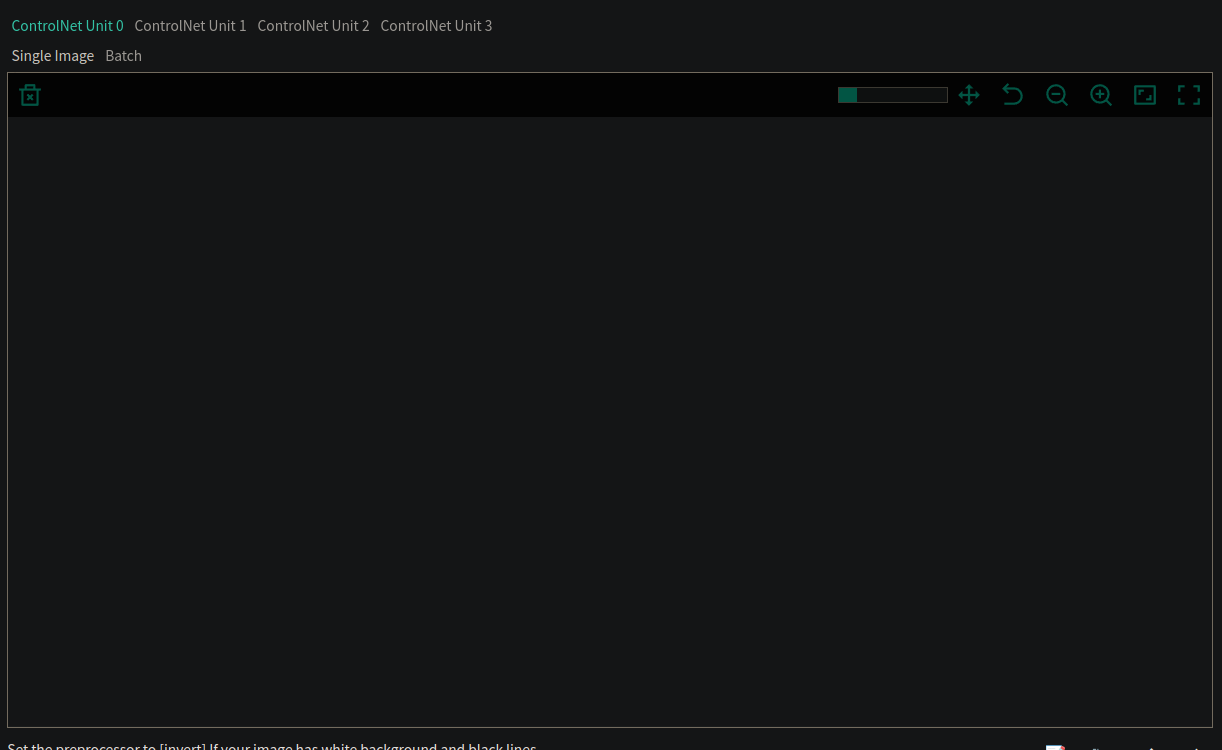Return to ControlNet Unit 0
Viewport: 1222px width, 750px height.
(67, 25)
